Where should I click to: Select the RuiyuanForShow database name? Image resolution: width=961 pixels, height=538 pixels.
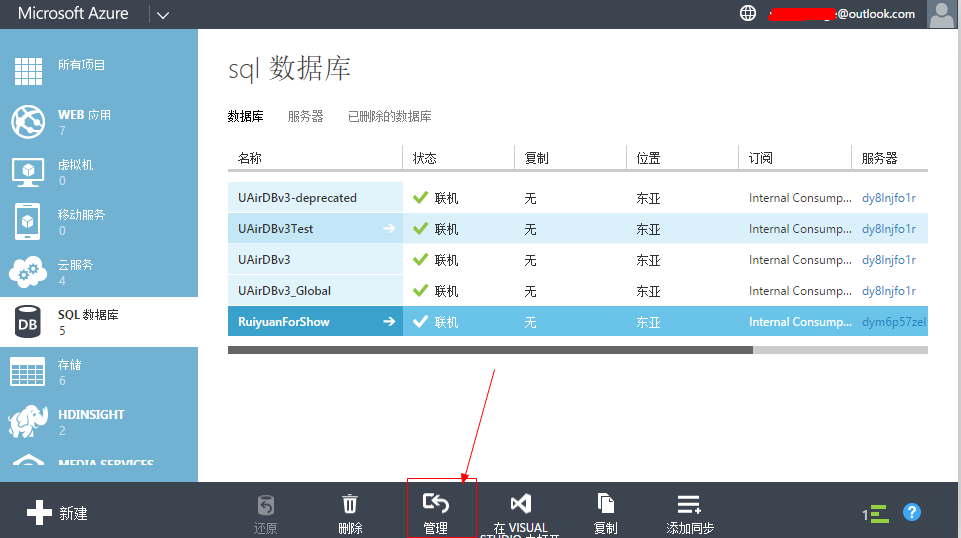coord(284,322)
